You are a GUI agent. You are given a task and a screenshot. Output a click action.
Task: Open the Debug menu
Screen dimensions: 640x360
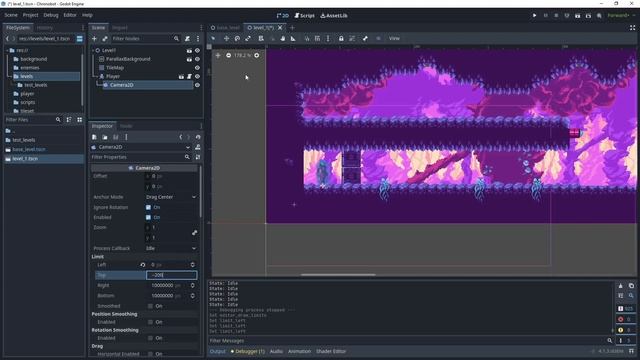pos(51,15)
